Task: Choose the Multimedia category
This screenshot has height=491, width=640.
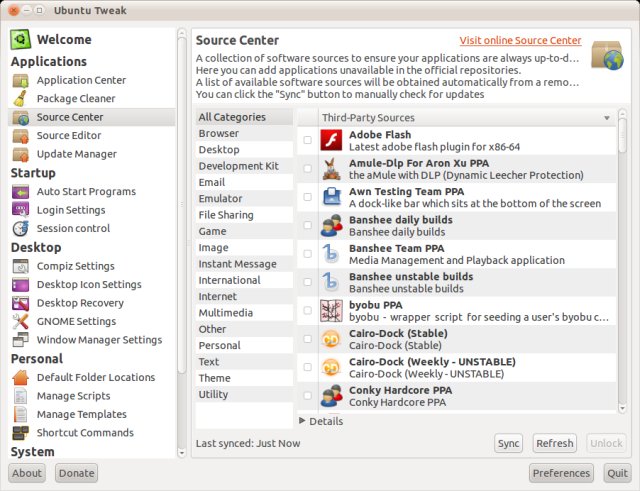Action: (244, 313)
